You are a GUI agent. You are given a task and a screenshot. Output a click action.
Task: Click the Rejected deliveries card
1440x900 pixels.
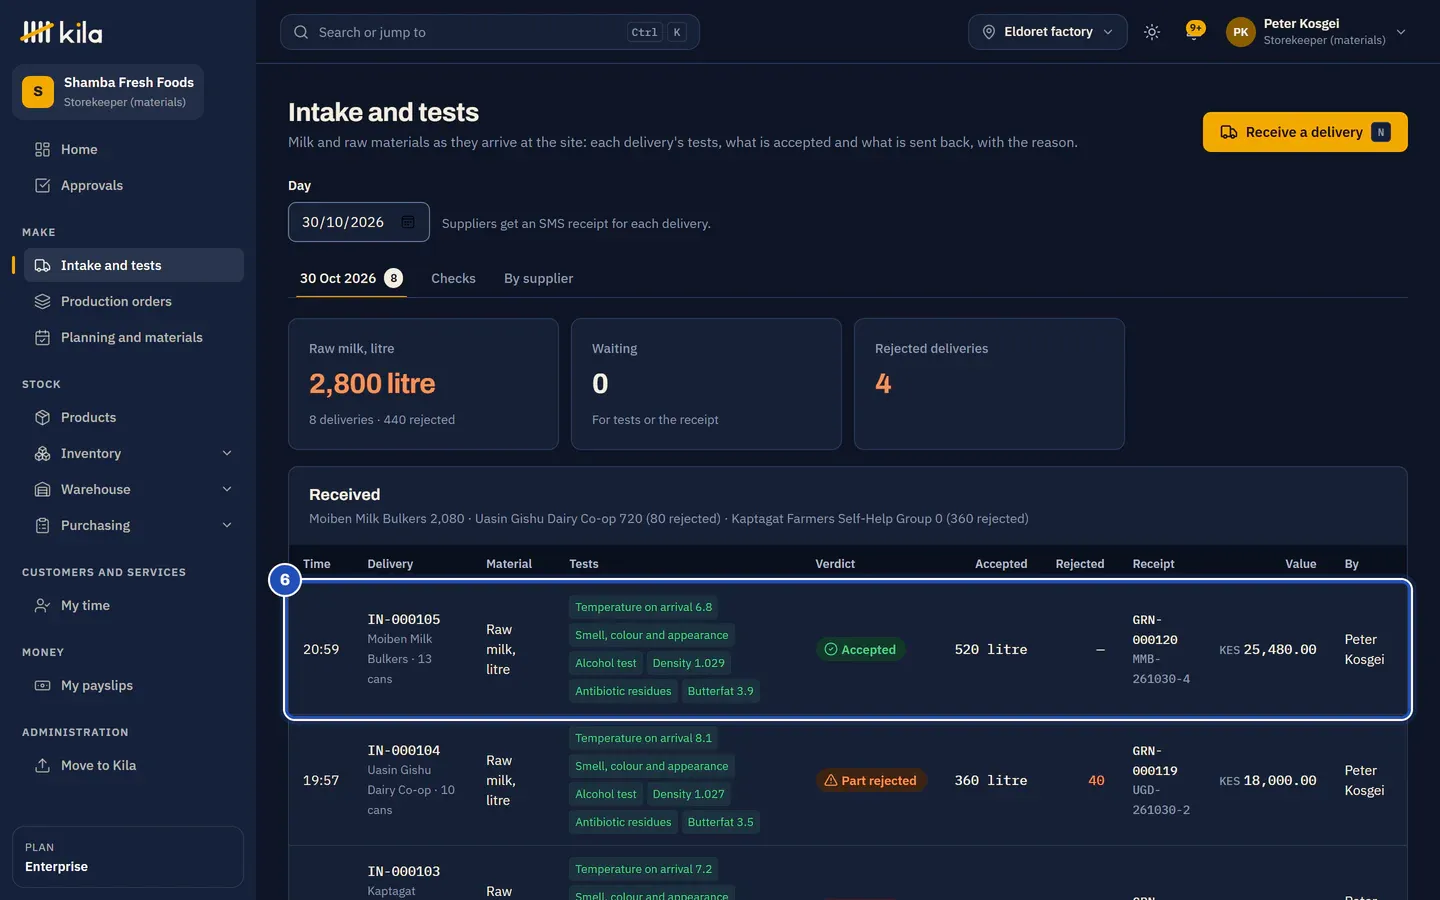coord(989,384)
